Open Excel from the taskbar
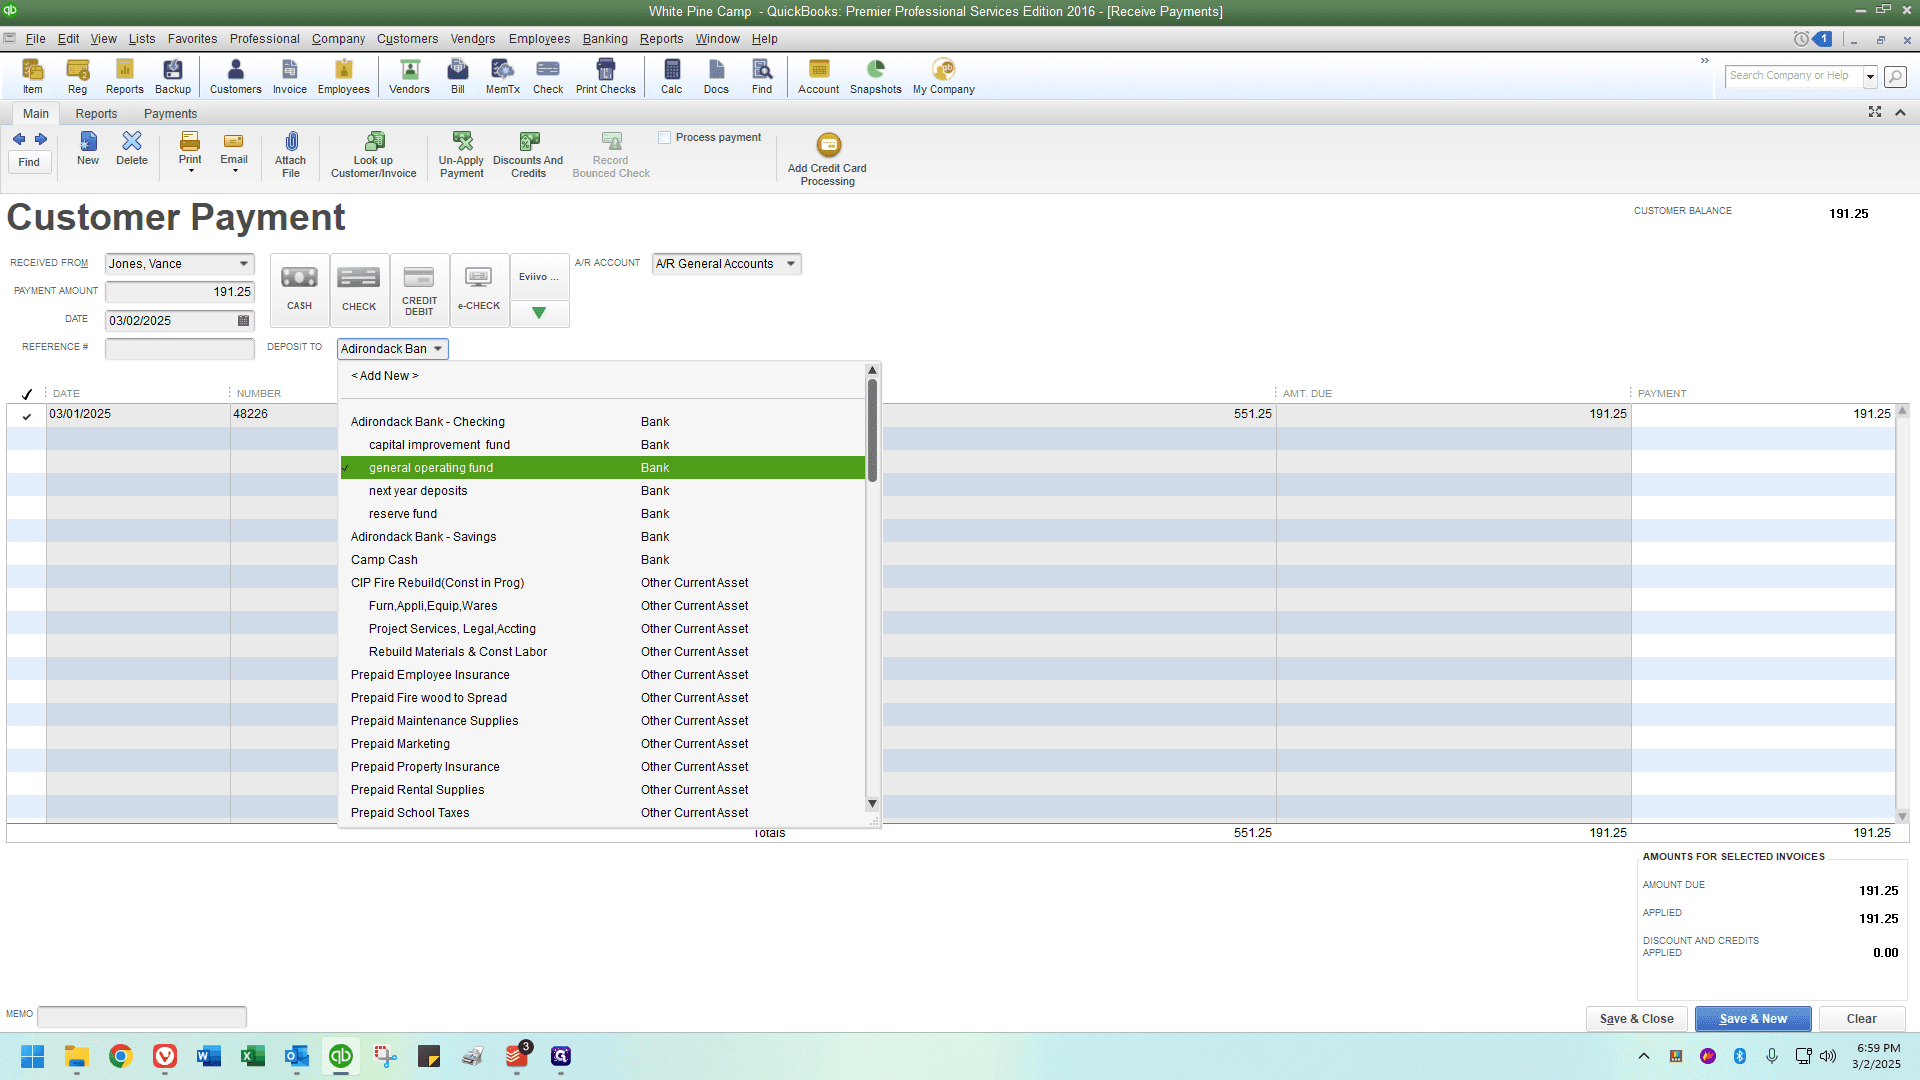Image resolution: width=1920 pixels, height=1080 pixels. point(253,1057)
